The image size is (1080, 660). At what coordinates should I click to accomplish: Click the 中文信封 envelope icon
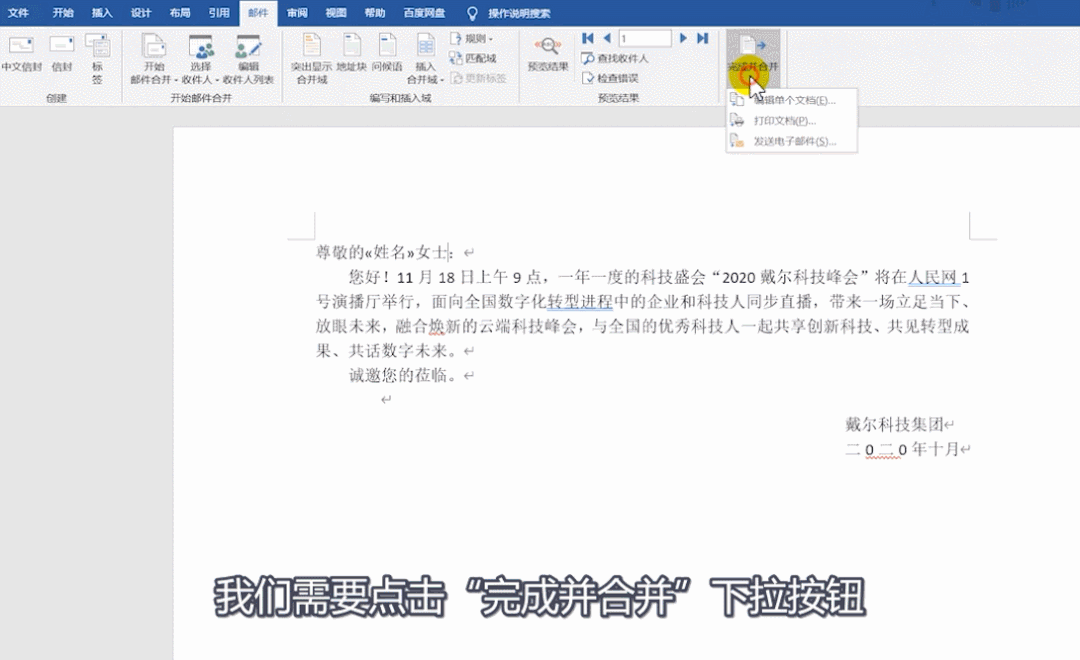(x=21, y=46)
